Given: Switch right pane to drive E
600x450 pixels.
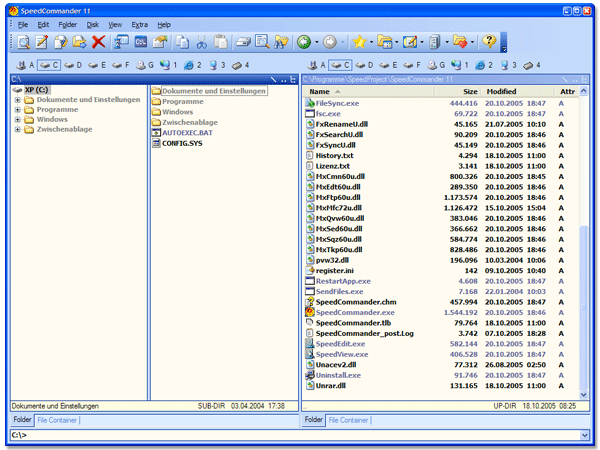Looking at the screenshot, I should [x=388, y=65].
